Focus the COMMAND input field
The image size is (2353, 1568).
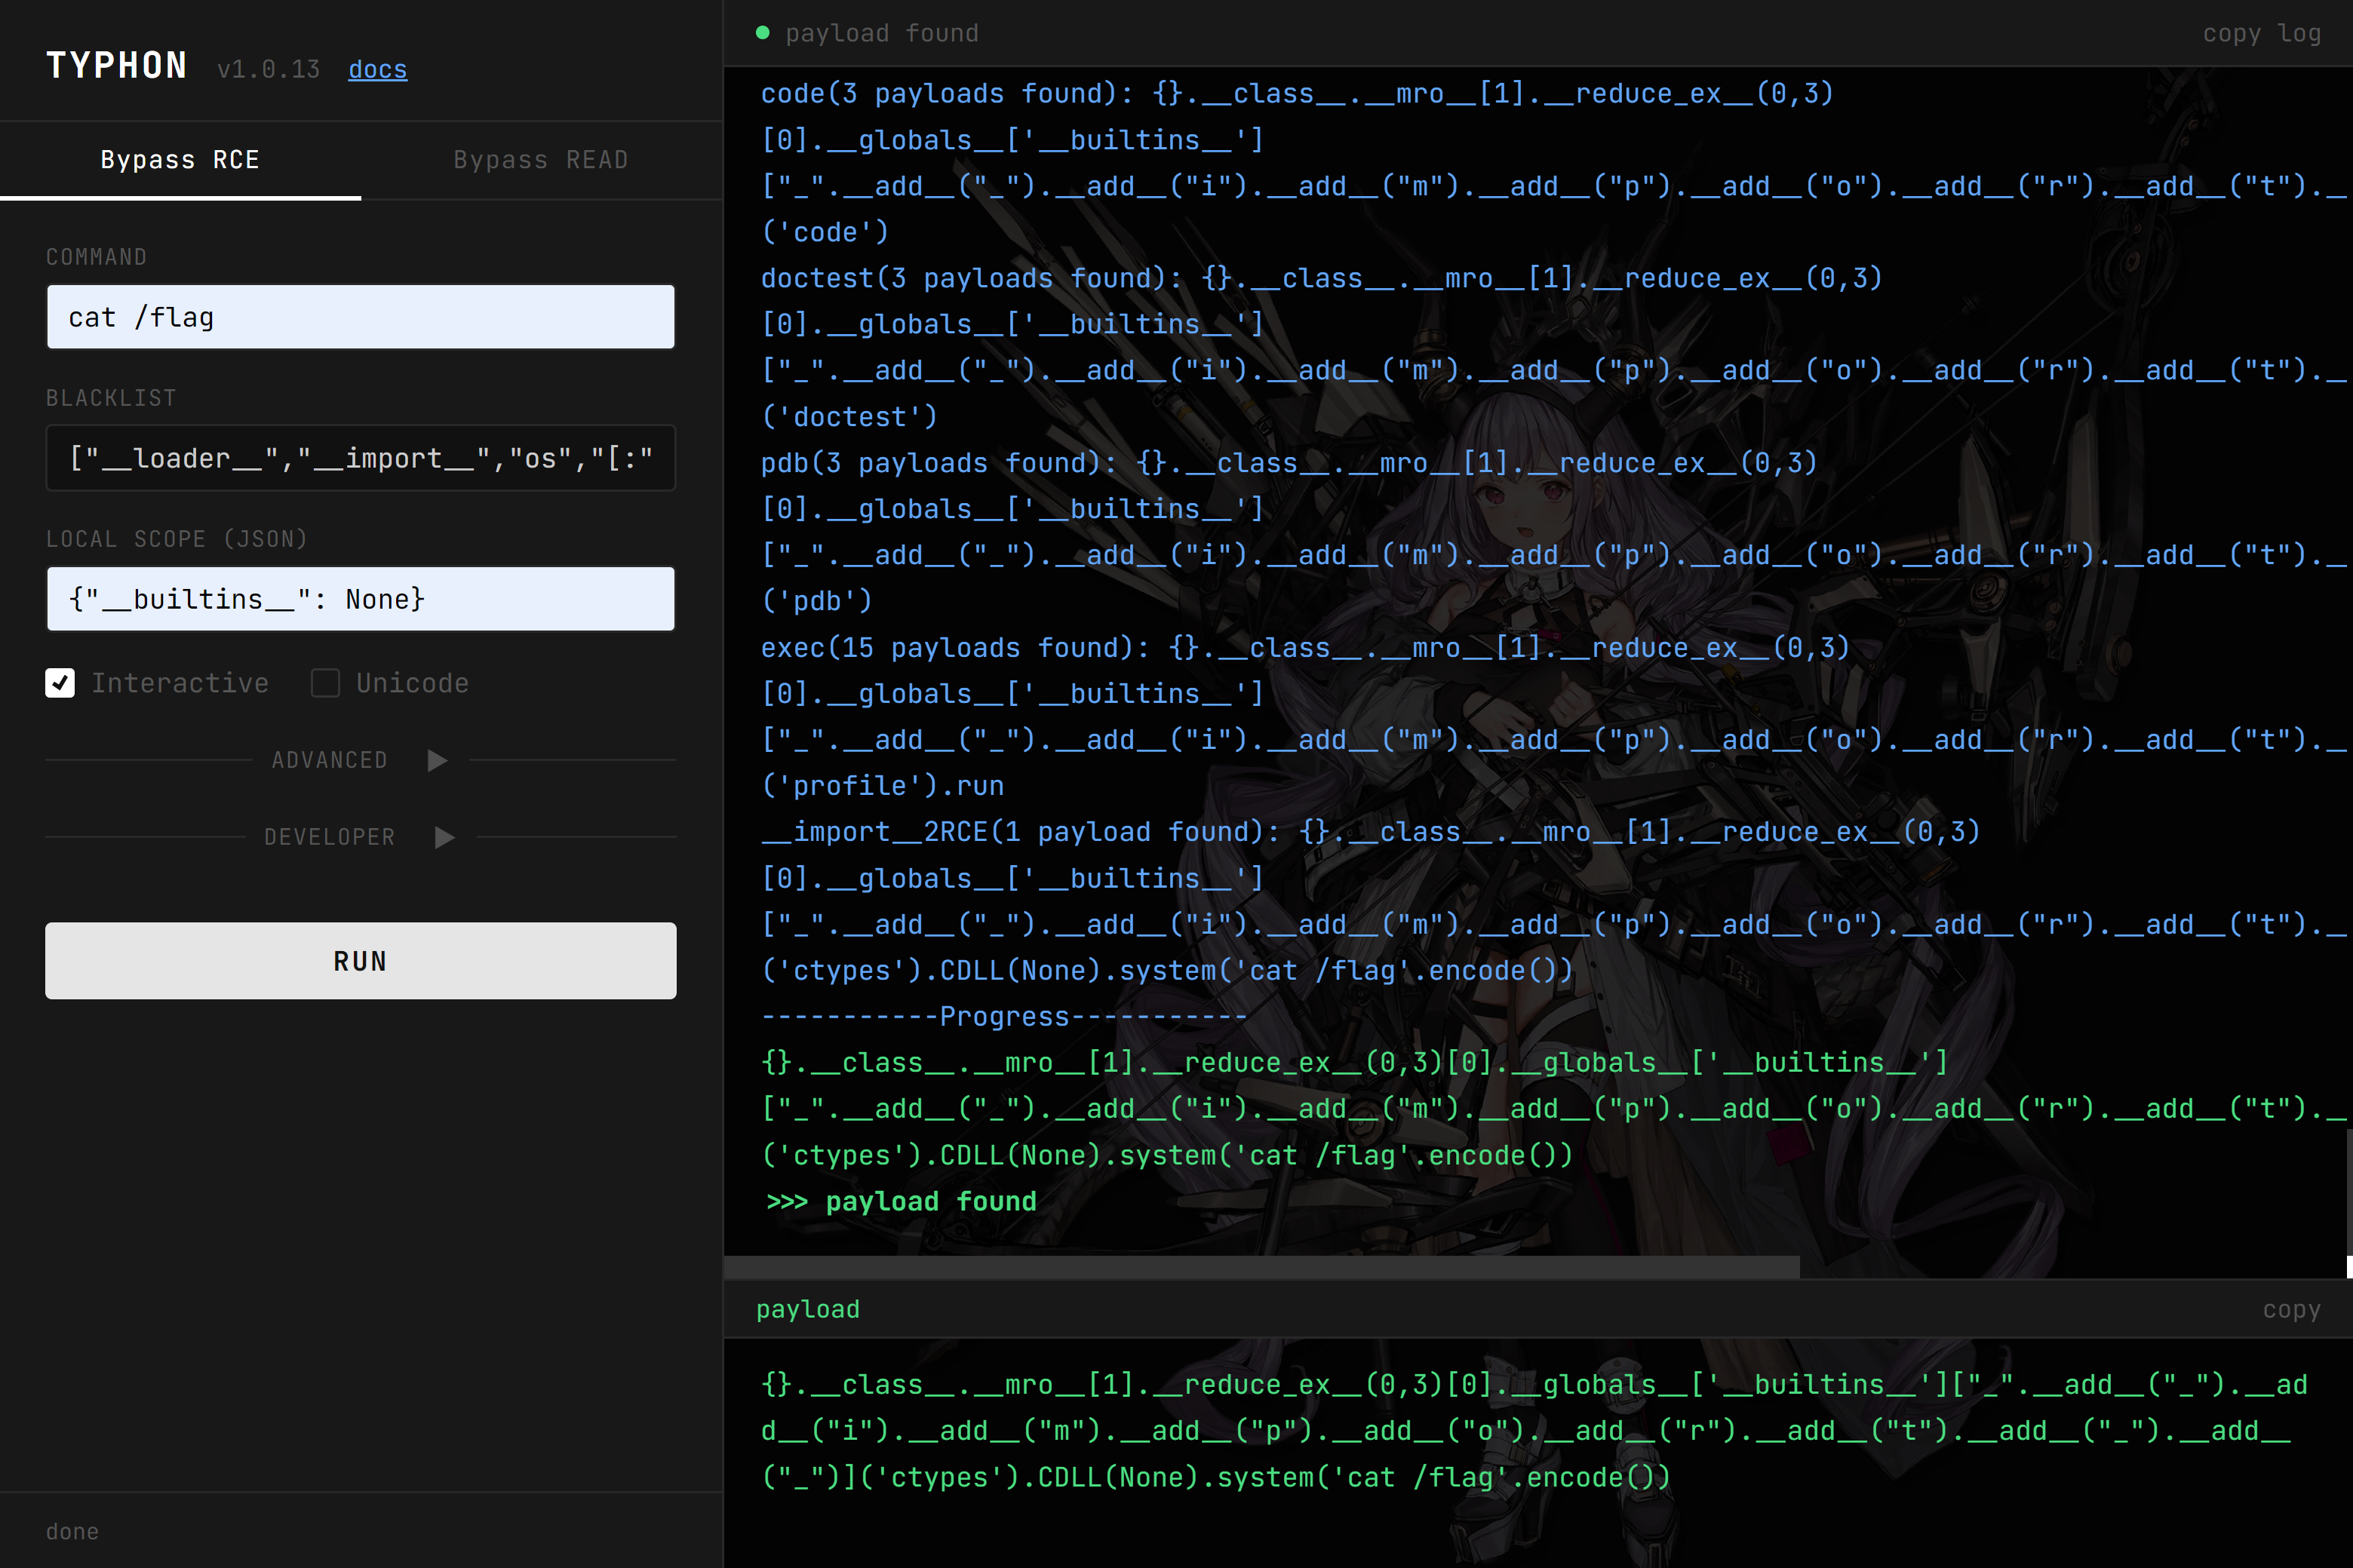pyautogui.click(x=360, y=317)
